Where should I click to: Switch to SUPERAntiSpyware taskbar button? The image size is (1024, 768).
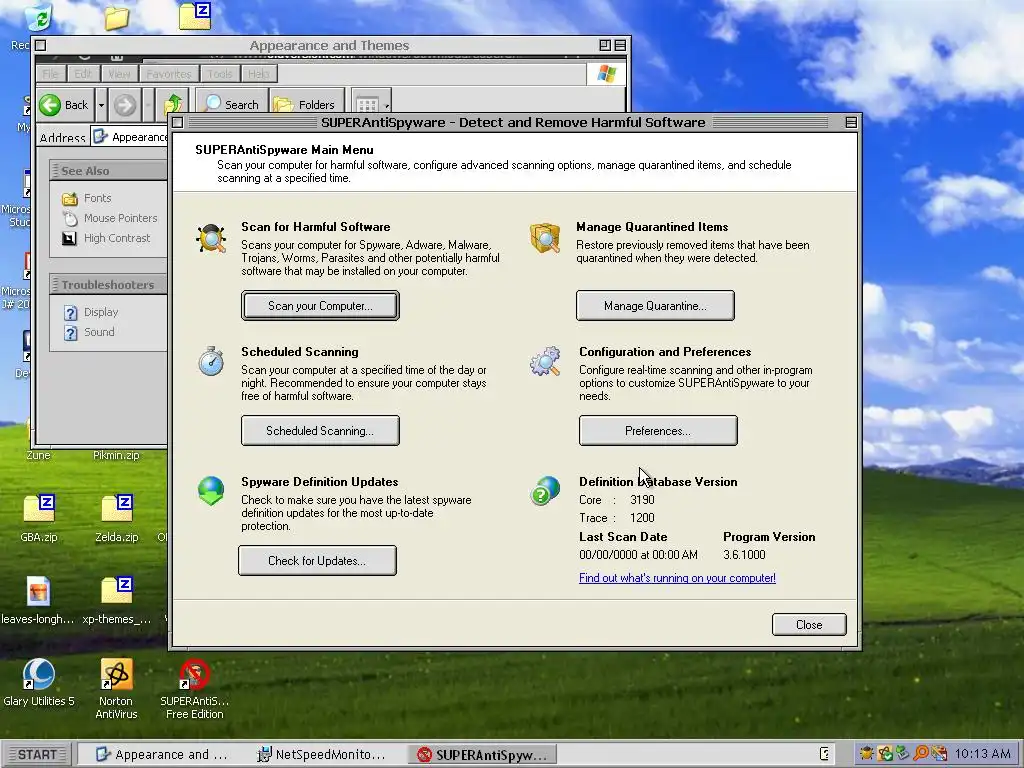[484, 754]
